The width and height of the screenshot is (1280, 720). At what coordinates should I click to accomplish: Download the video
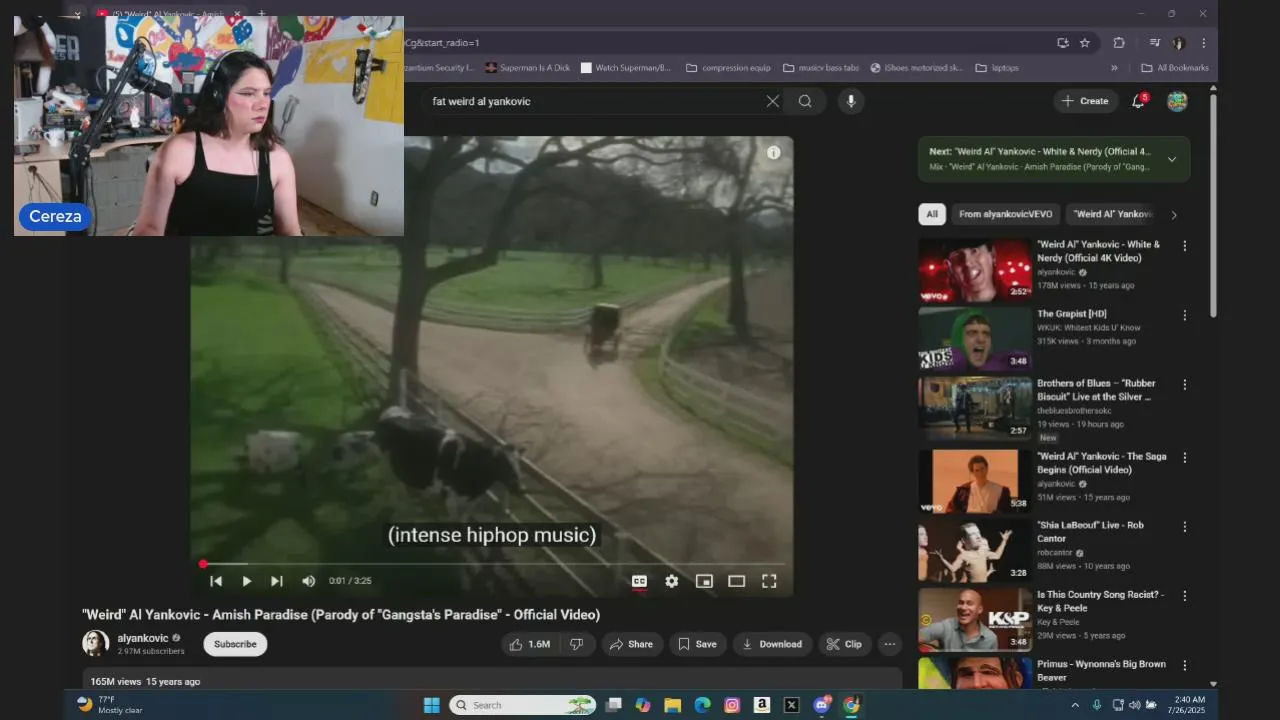point(771,644)
